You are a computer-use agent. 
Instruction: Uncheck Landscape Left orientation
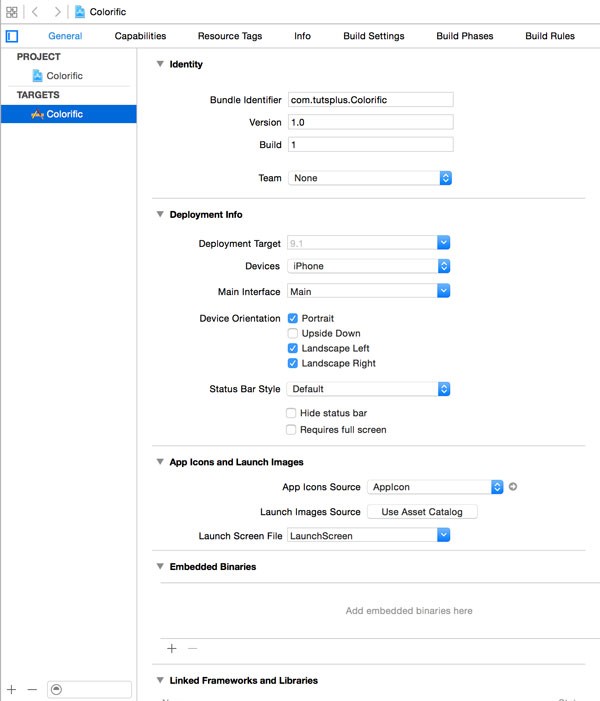(x=293, y=348)
